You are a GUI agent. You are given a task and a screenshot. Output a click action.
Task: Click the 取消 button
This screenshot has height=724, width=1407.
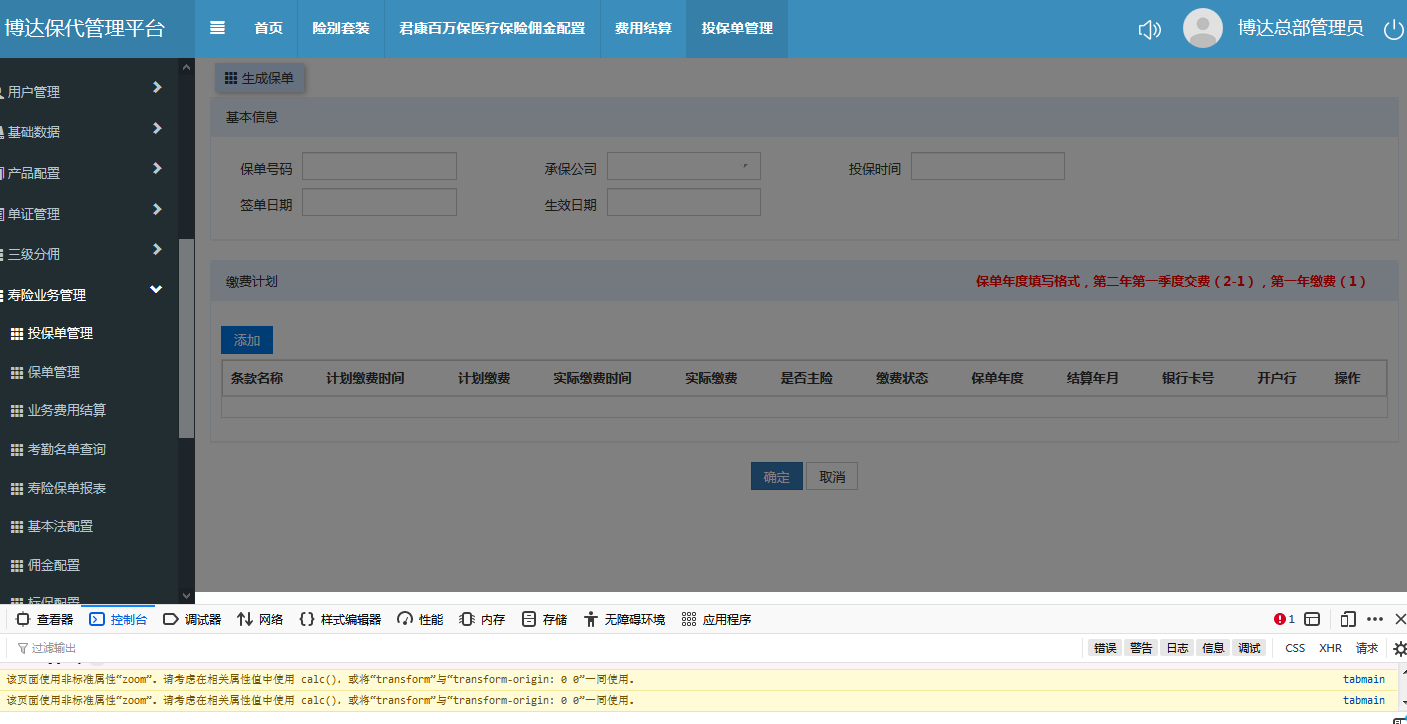(x=832, y=477)
